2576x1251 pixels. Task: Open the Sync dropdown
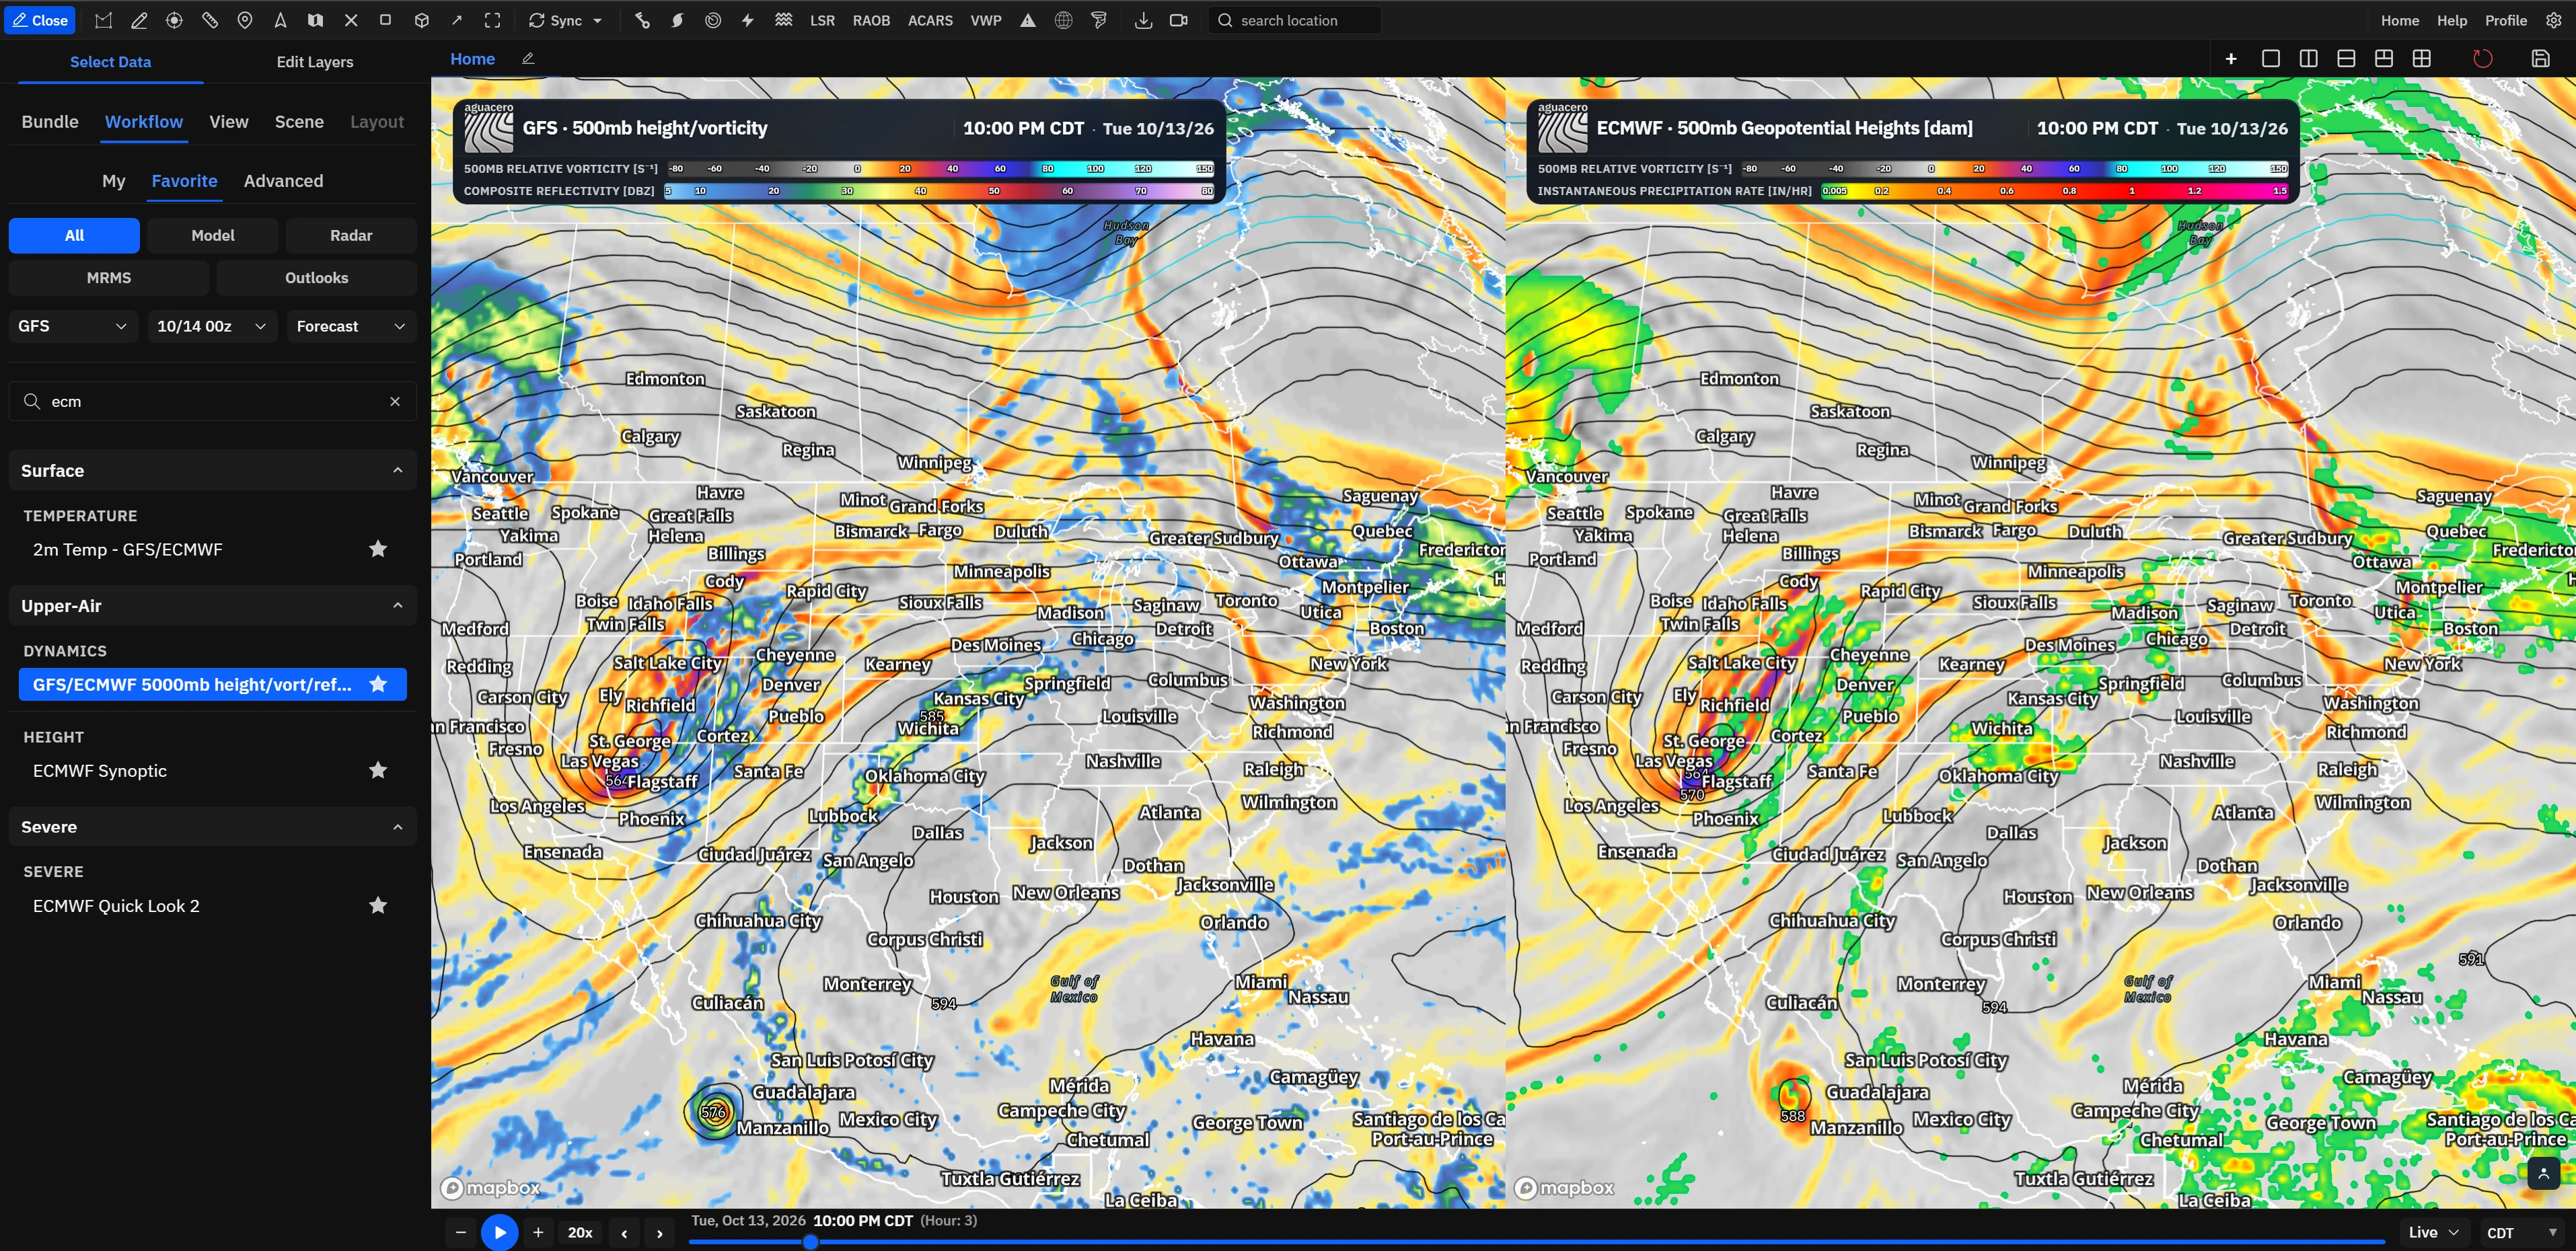point(566,20)
